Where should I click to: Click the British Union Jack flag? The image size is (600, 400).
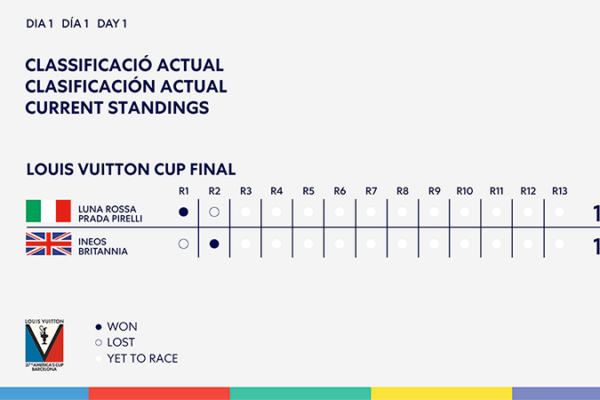click(48, 243)
